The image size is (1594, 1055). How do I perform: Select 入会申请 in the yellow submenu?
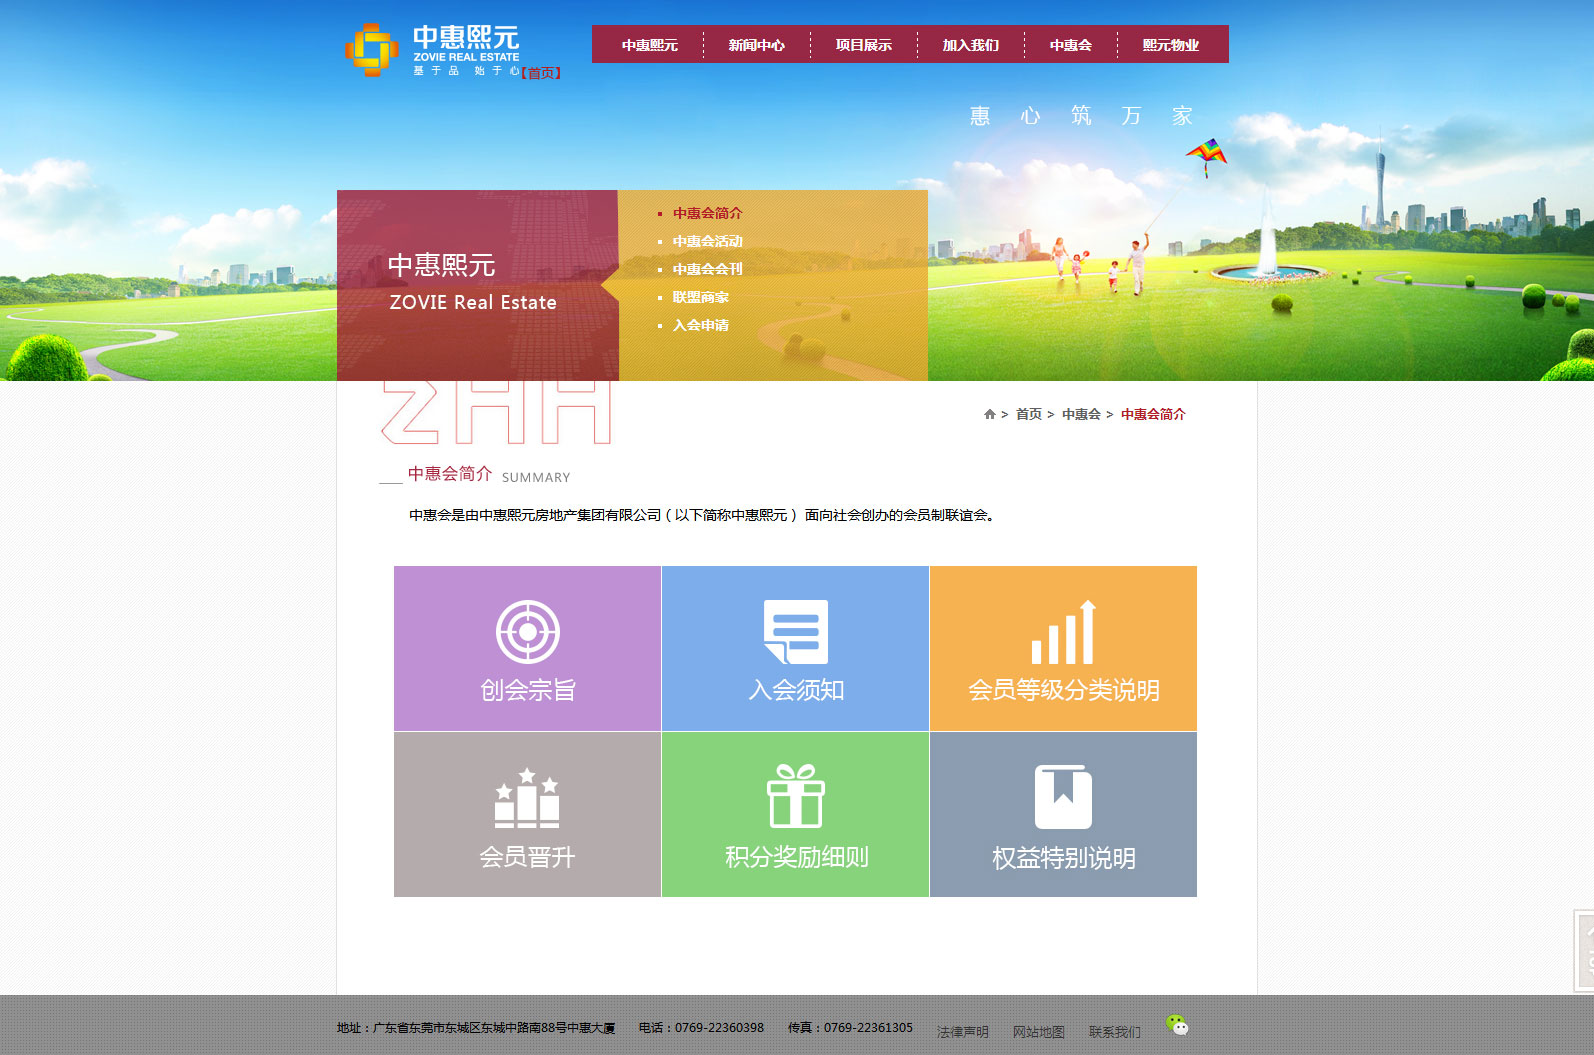pyautogui.click(x=701, y=325)
